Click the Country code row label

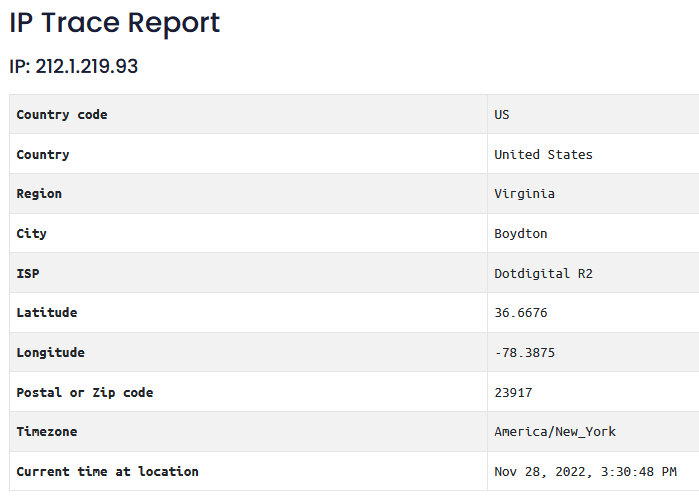[x=62, y=115]
